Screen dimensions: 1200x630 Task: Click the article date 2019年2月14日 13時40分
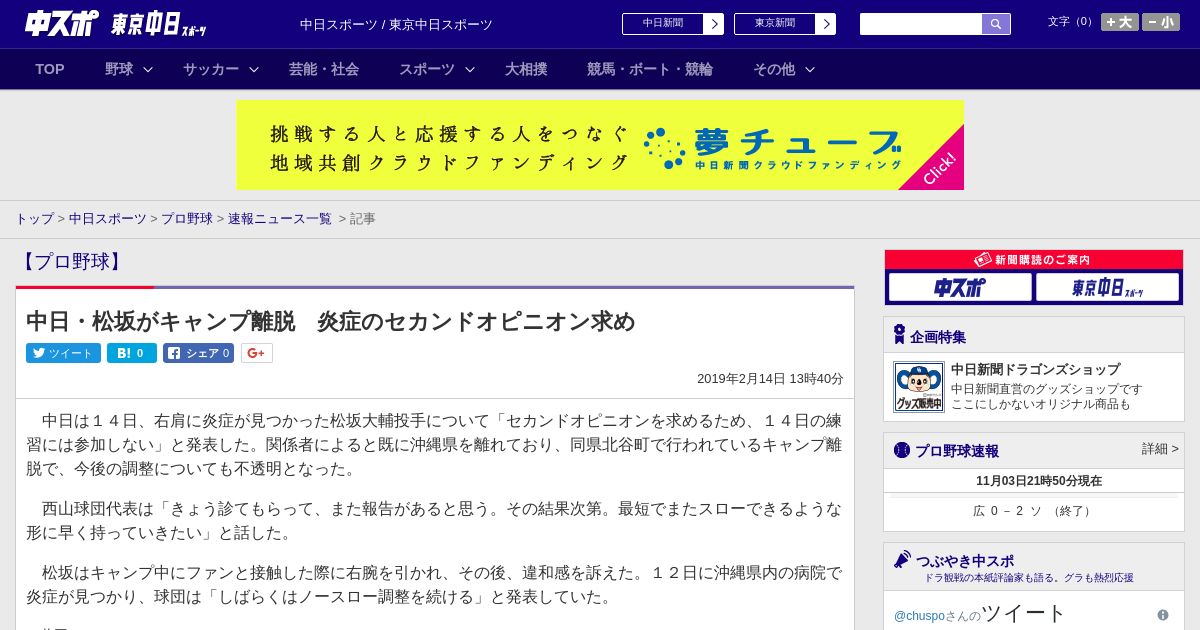[x=770, y=378]
